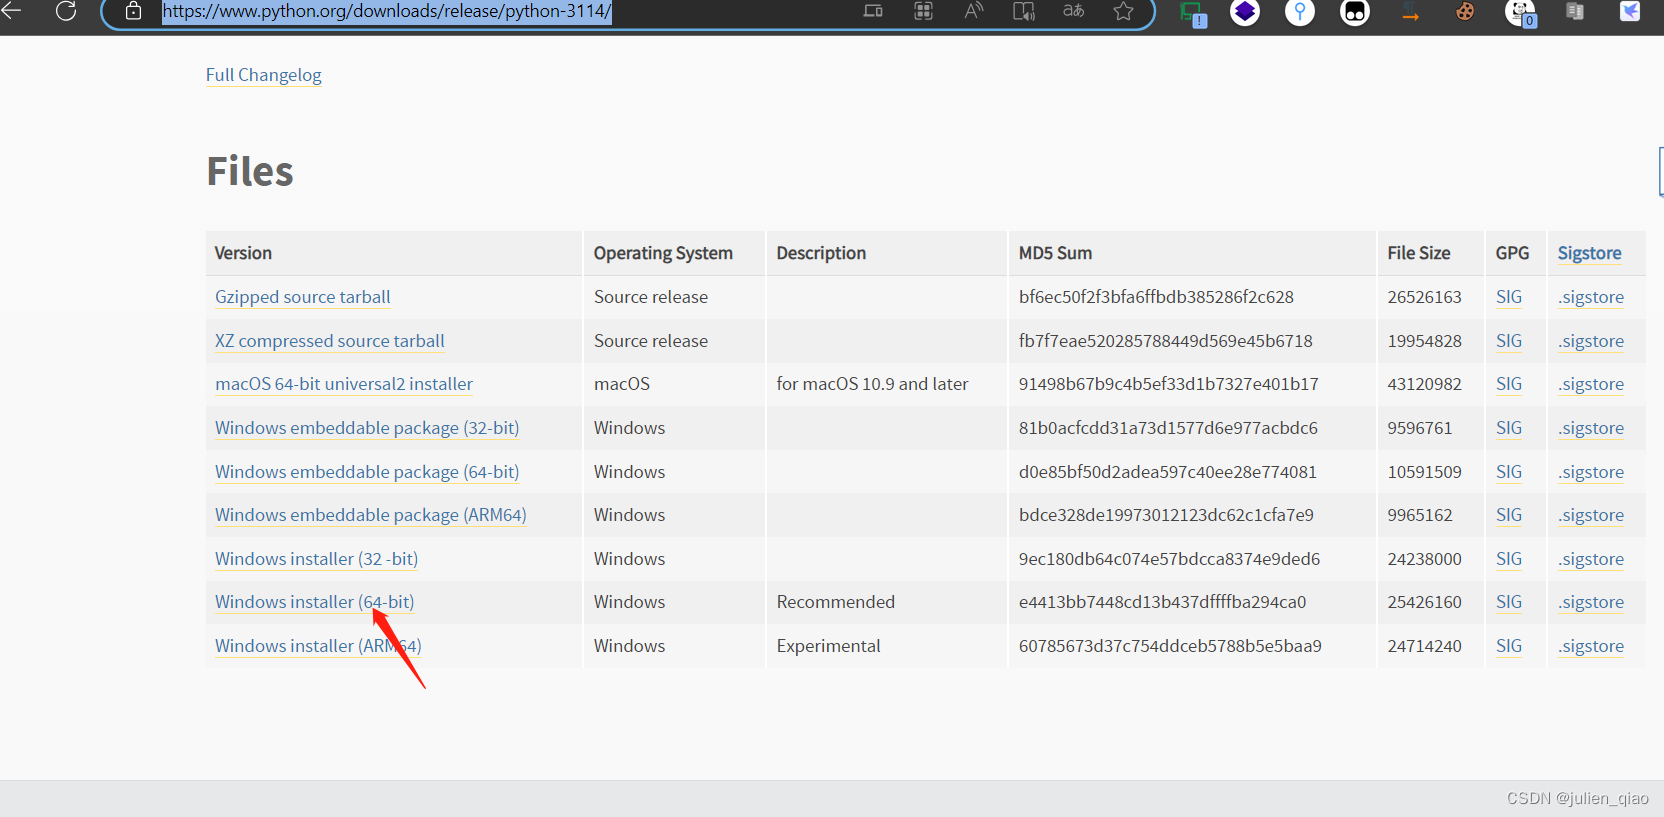
Task: Open the cookie extension icon
Action: tap(1465, 12)
